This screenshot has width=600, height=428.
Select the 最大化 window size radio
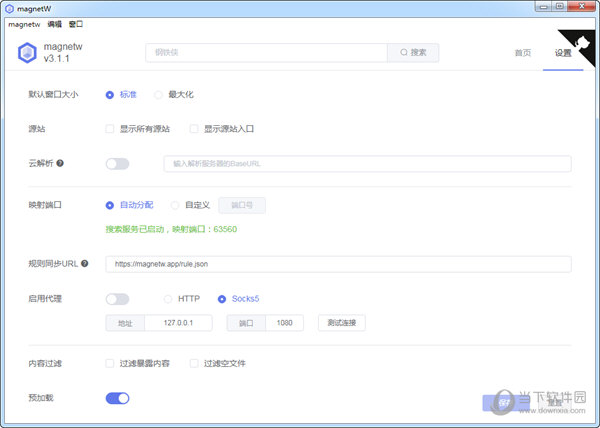tap(158, 95)
